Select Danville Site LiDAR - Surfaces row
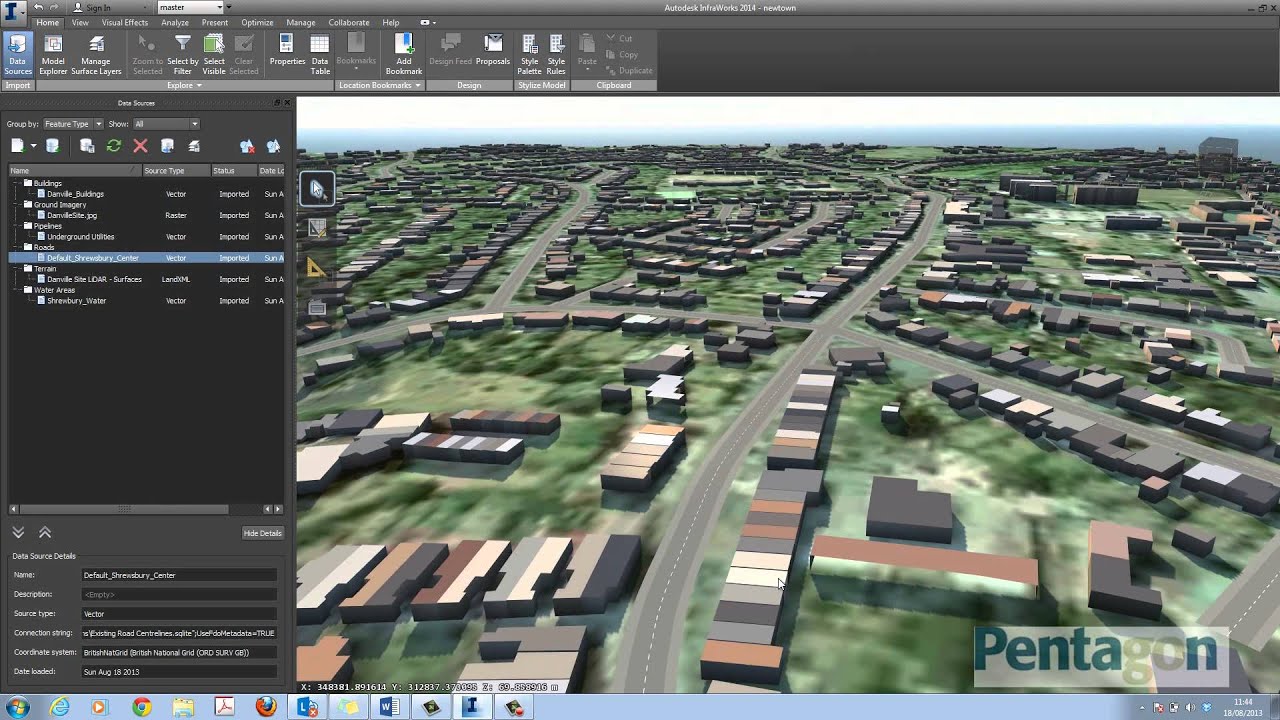 [x=147, y=279]
